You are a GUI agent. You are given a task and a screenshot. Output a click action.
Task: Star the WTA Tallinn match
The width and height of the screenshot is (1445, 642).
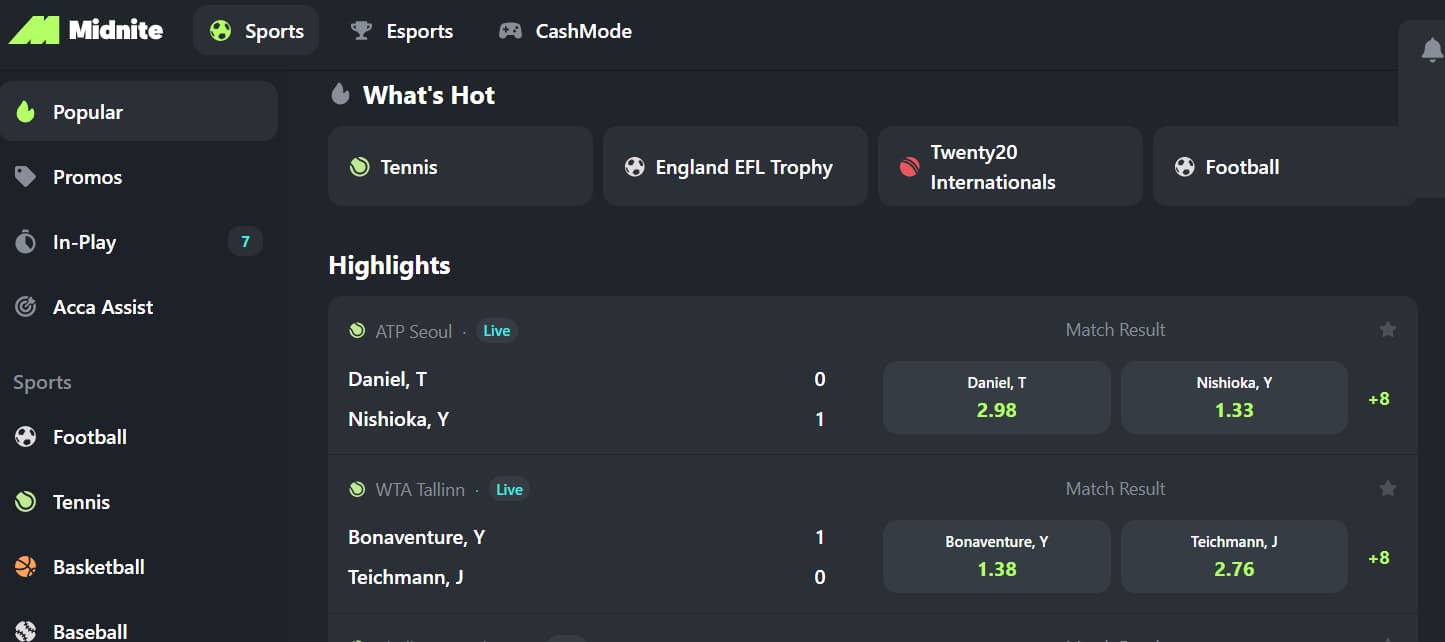pos(1387,489)
